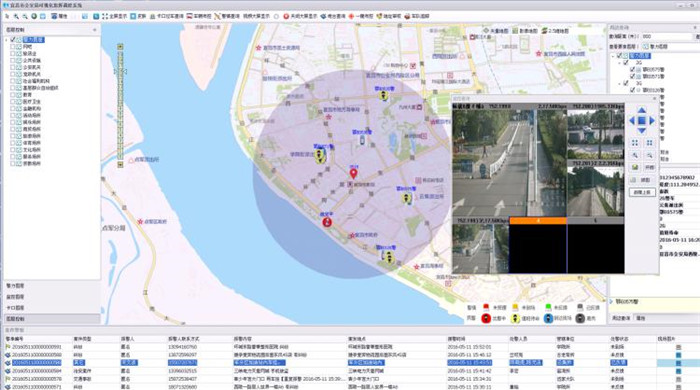The width and height of the screenshot is (700, 390).
Task: Switch to 2.5维地图 map view
Action: 555,31
